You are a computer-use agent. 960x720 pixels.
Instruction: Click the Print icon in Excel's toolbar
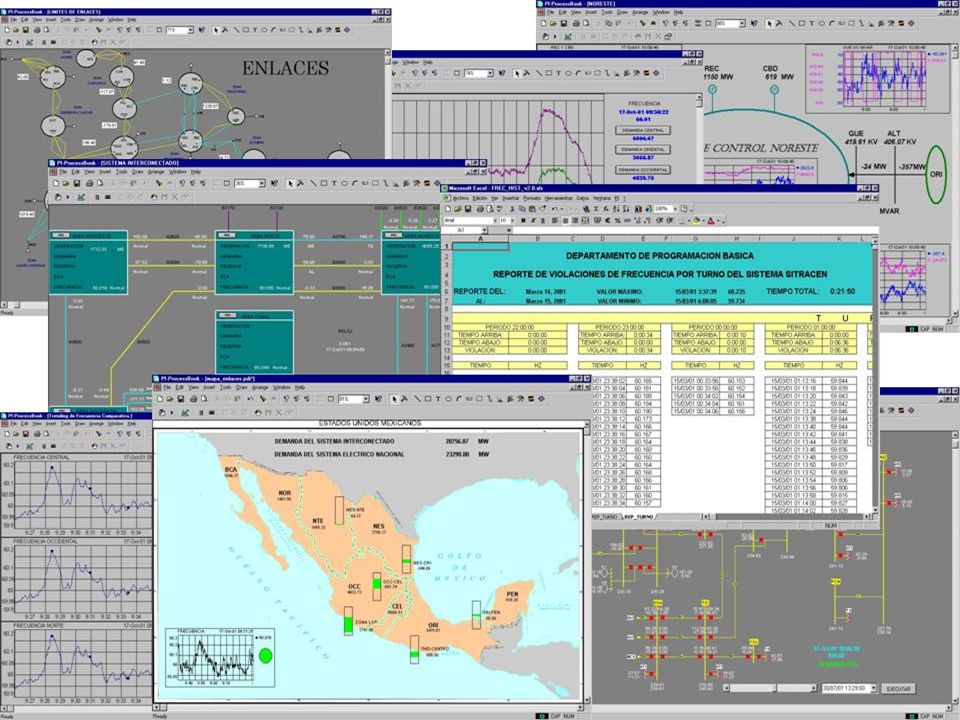pos(480,209)
